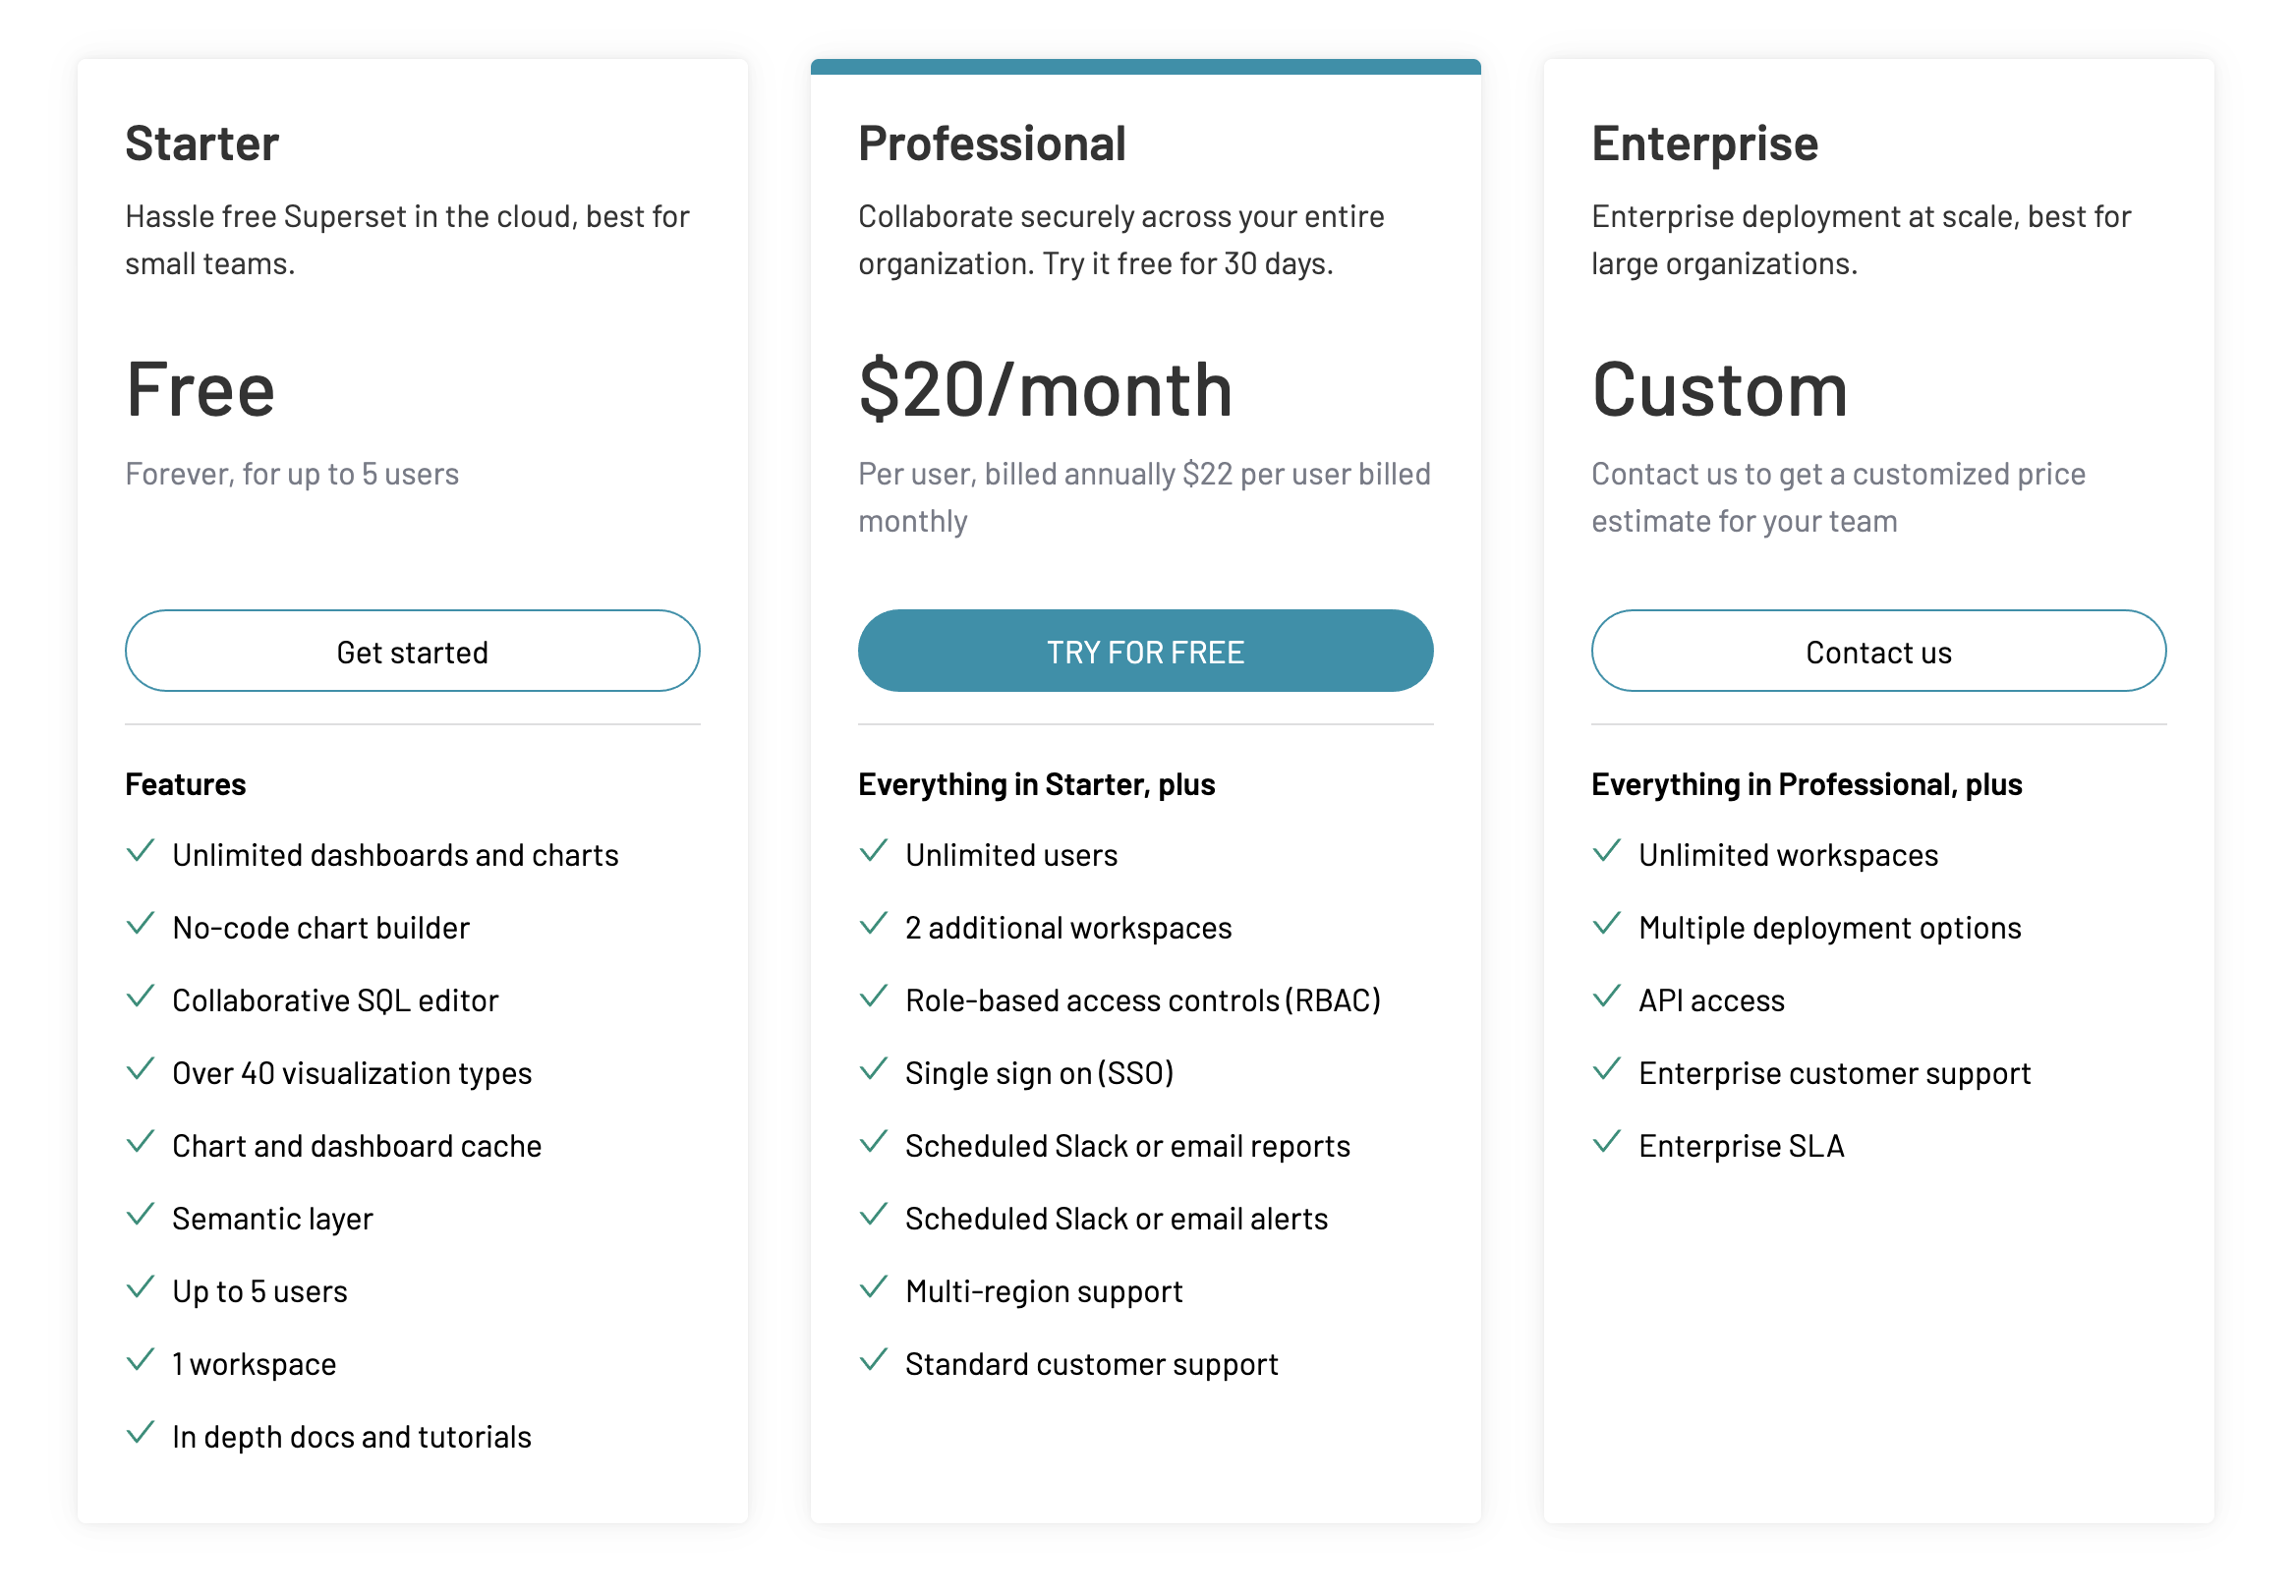Click the Enterprise customer support feature
This screenshot has height=1596, width=2296.
[1834, 1073]
